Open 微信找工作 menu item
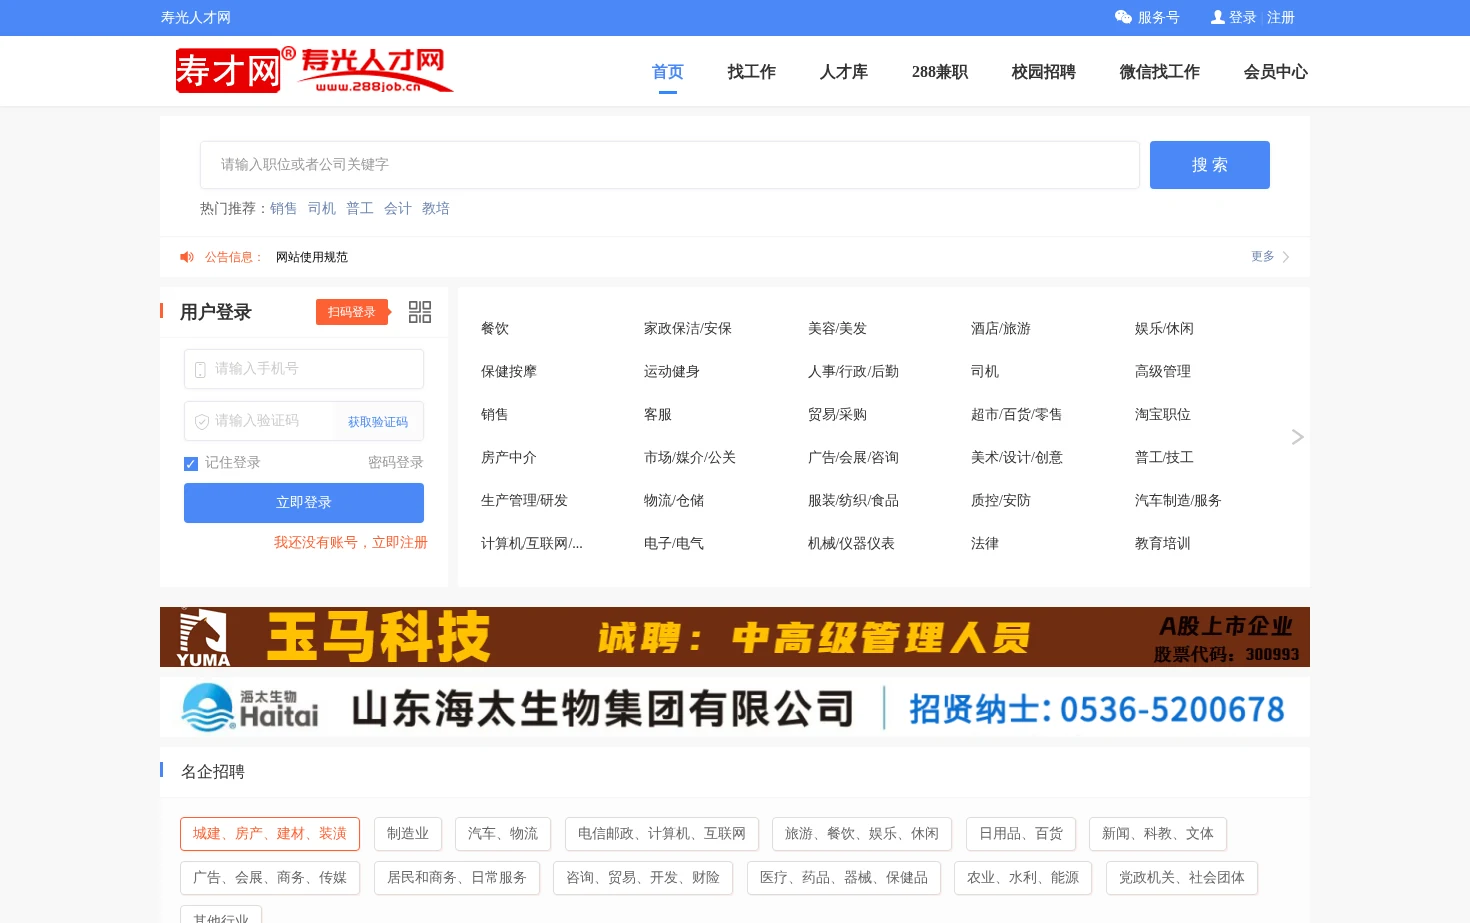The height and width of the screenshot is (923, 1470). [x=1159, y=72]
